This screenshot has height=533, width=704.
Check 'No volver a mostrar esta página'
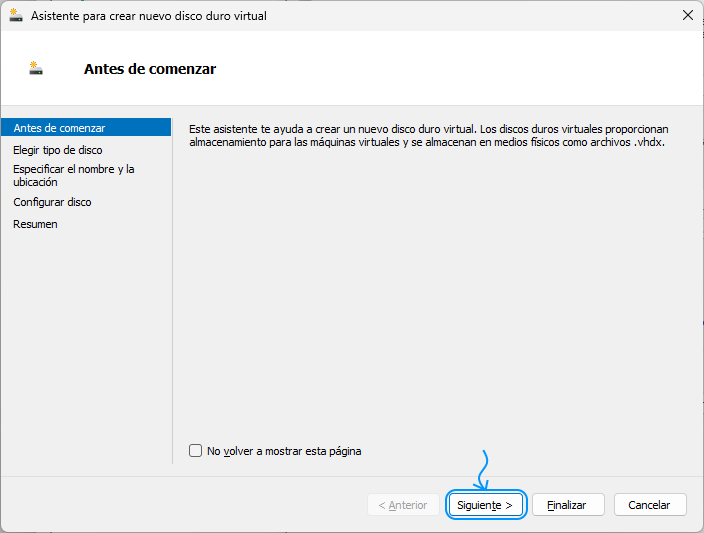click(x=195, y=450)
